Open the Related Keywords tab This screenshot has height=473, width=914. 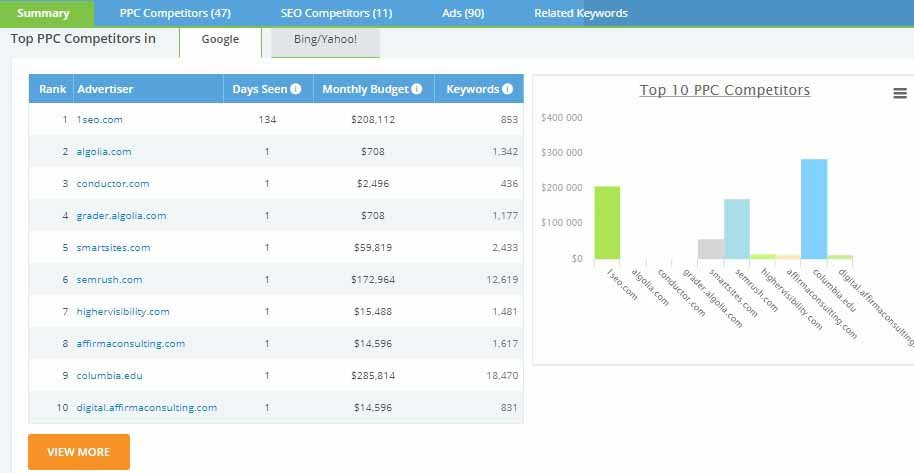pos(581,13)
